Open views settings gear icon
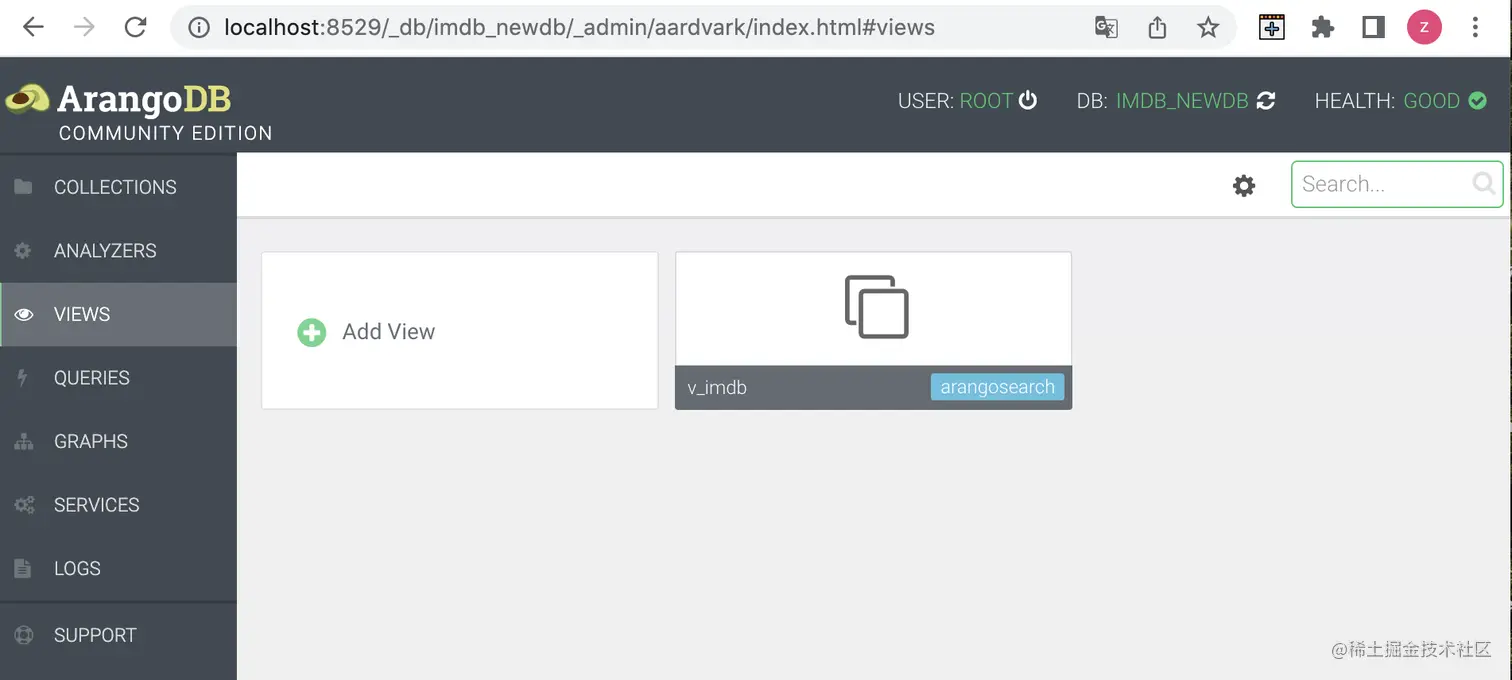This screenshot has width=1512, height=680. [x=1244, y=185]
